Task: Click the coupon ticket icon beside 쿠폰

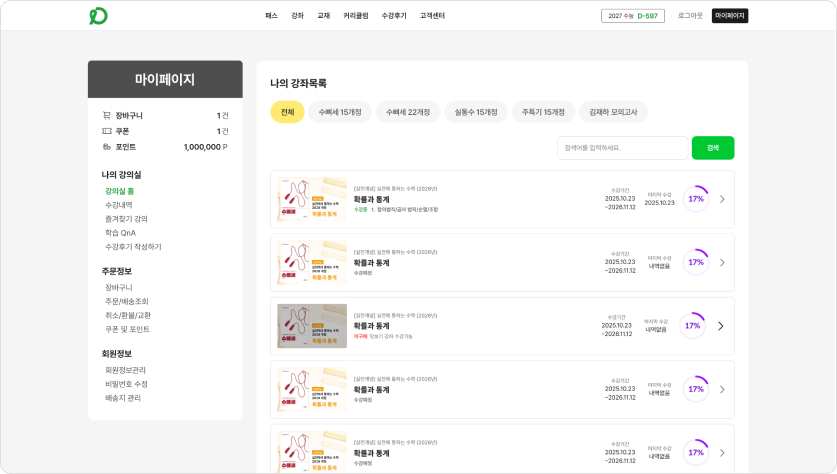Action: coord(107,131)
